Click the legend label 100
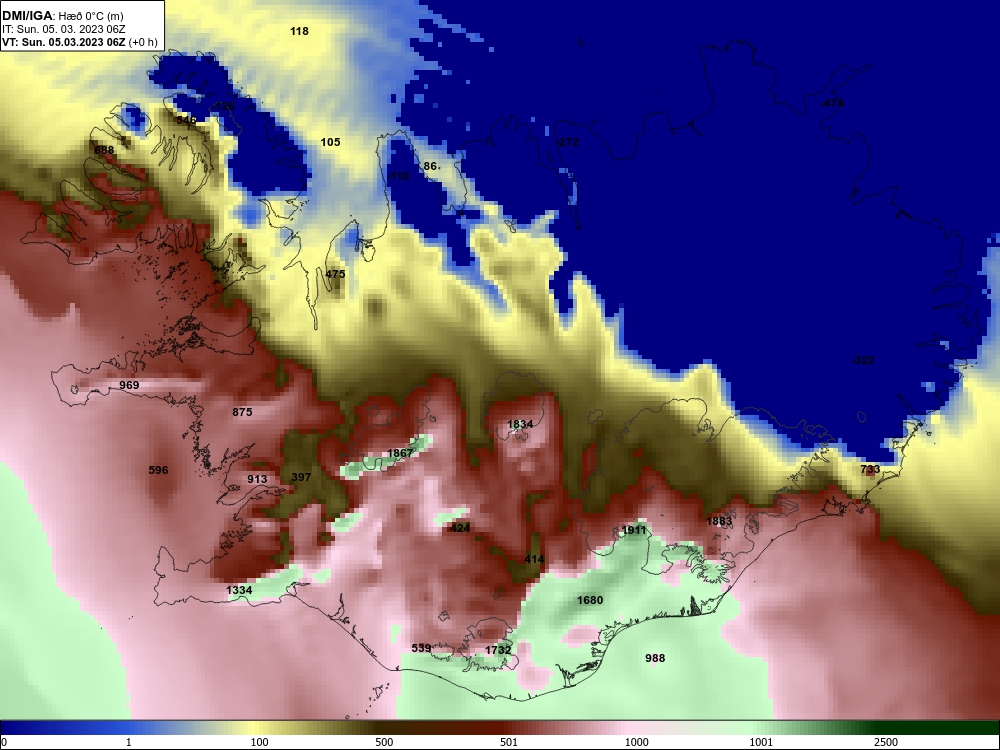Image resolution: width=1000 pixels, height=750 pixels. tap(259, 742)
